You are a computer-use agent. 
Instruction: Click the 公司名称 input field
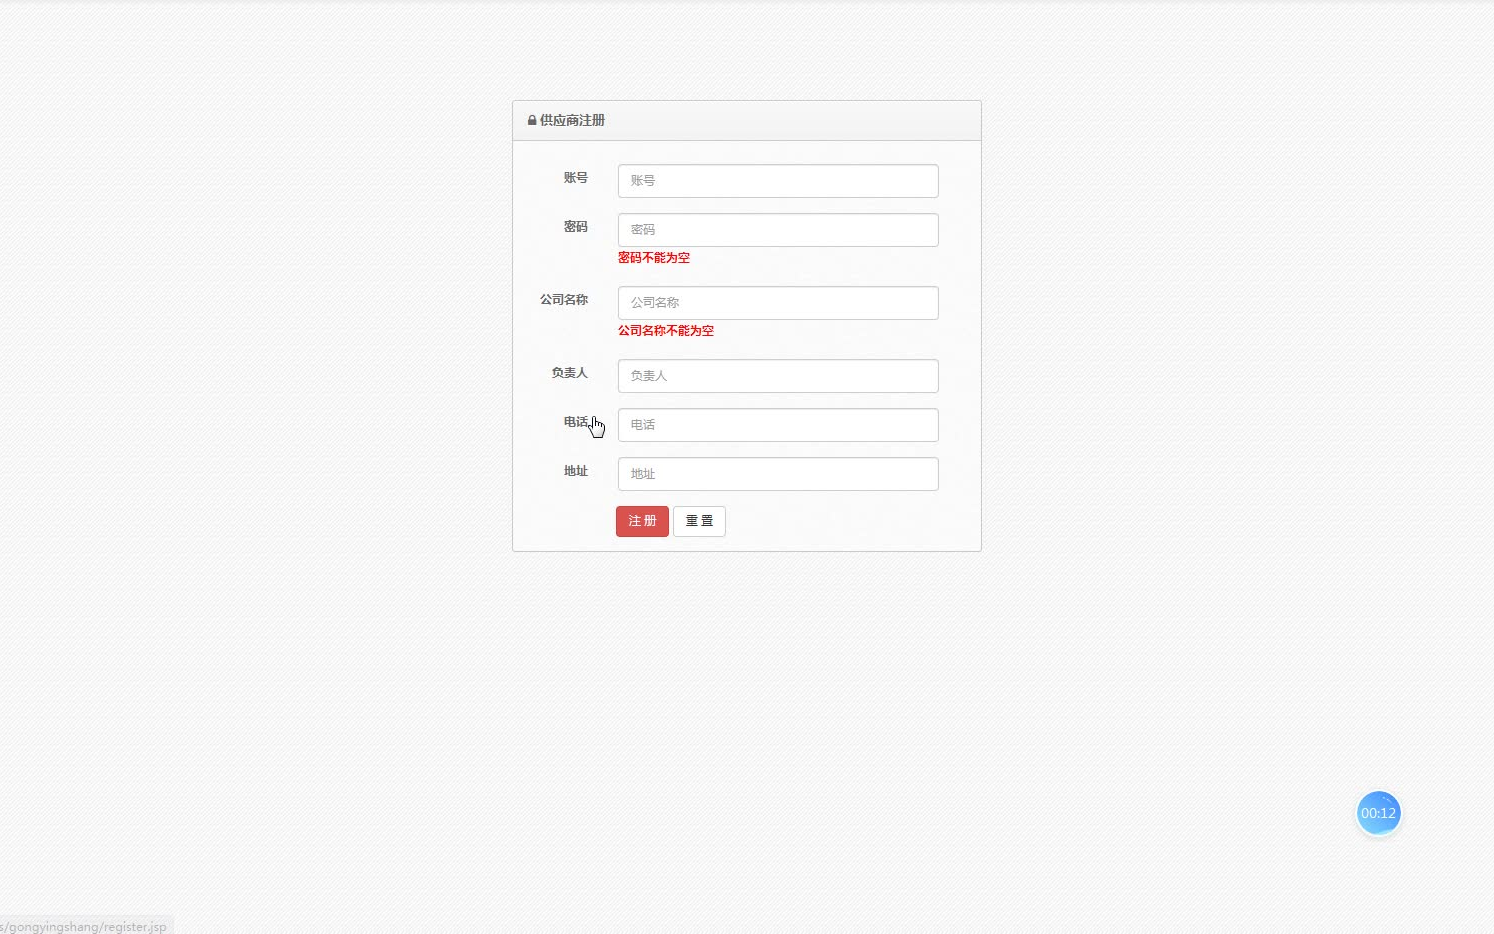778,303
